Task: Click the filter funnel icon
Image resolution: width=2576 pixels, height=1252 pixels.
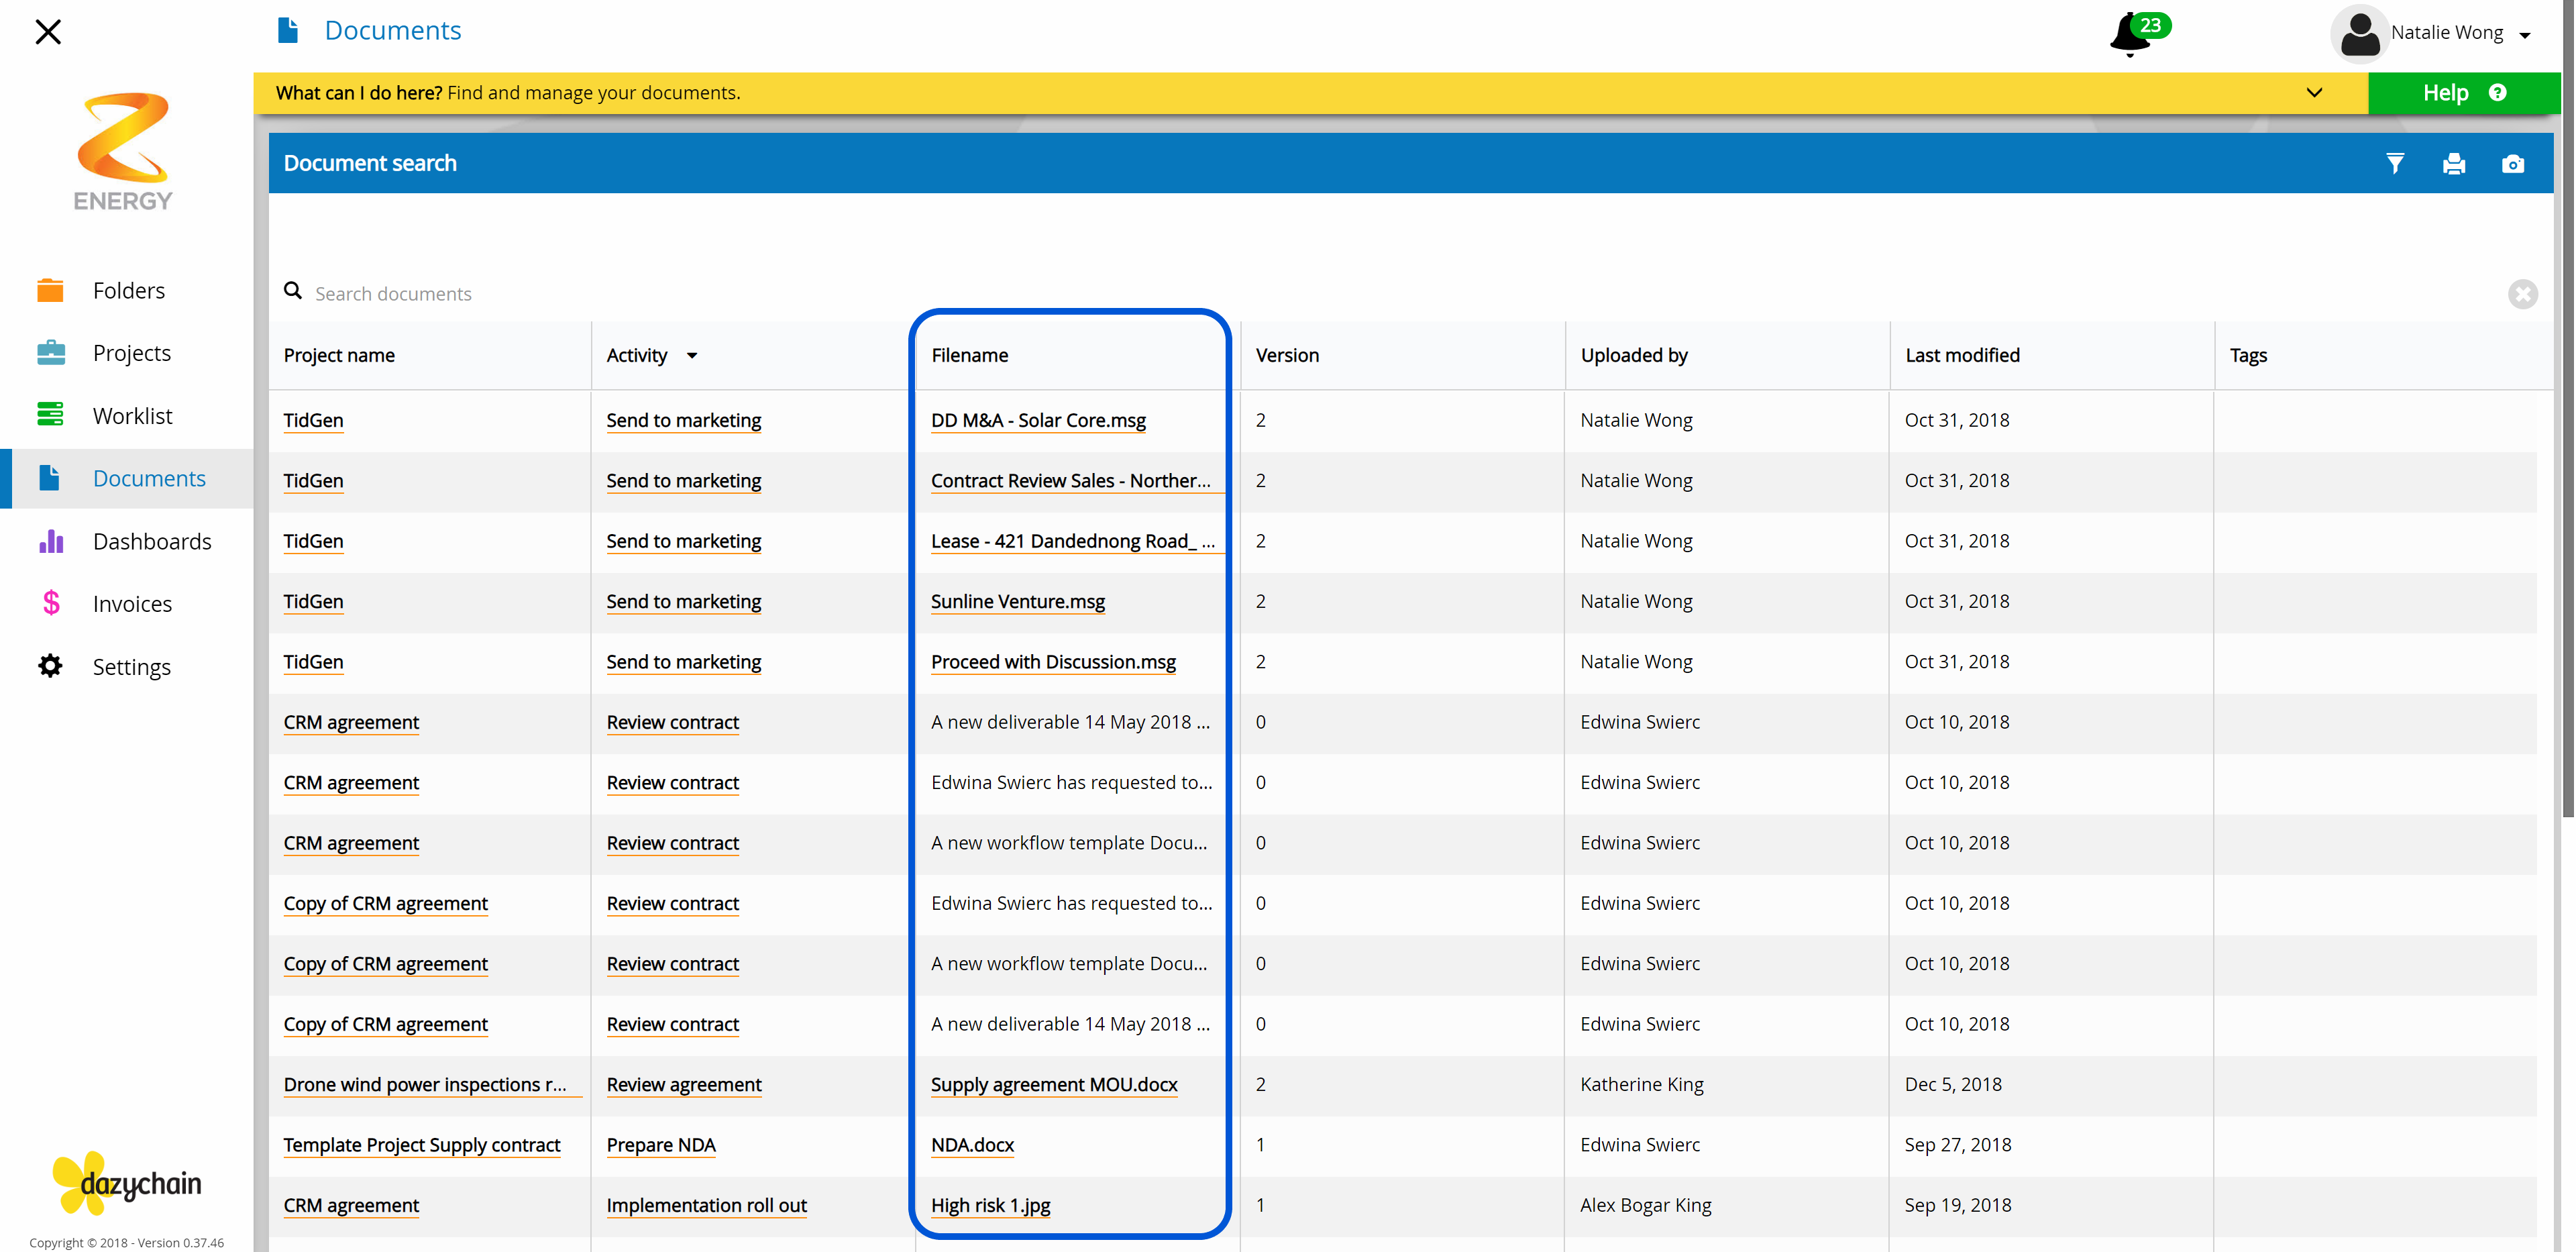Action: pyautogui.click(x=2394, y=164)
